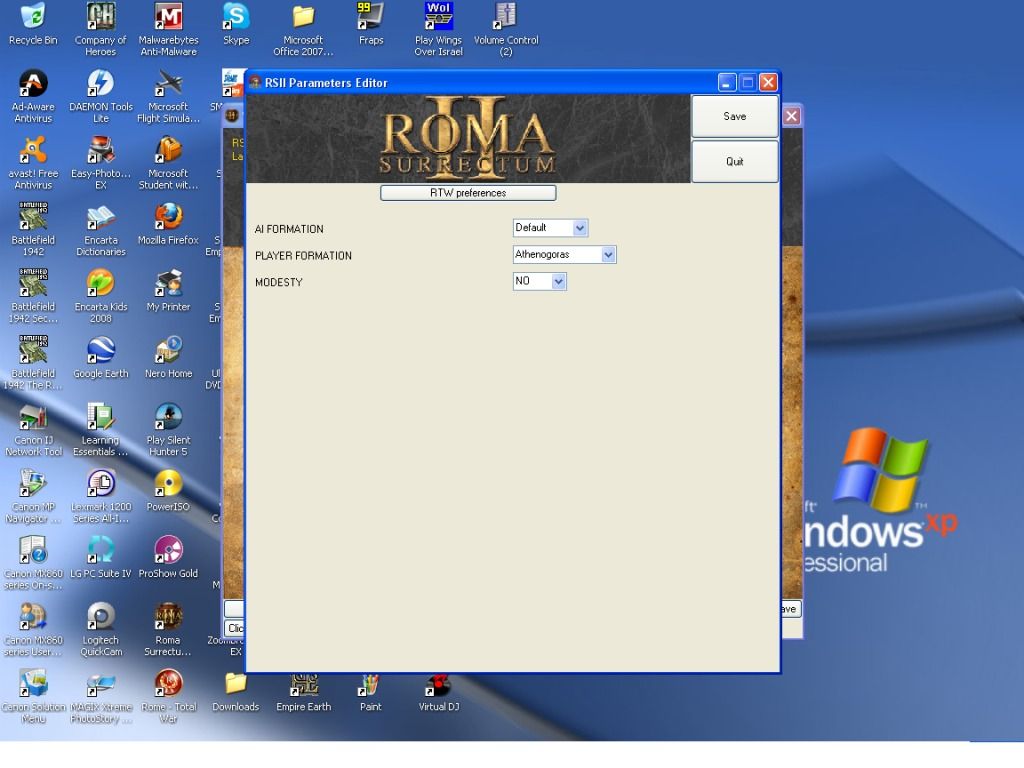Select the Company of Heroes icon
This screenshot has height=768, width=1024.
(x=100, y=17)
